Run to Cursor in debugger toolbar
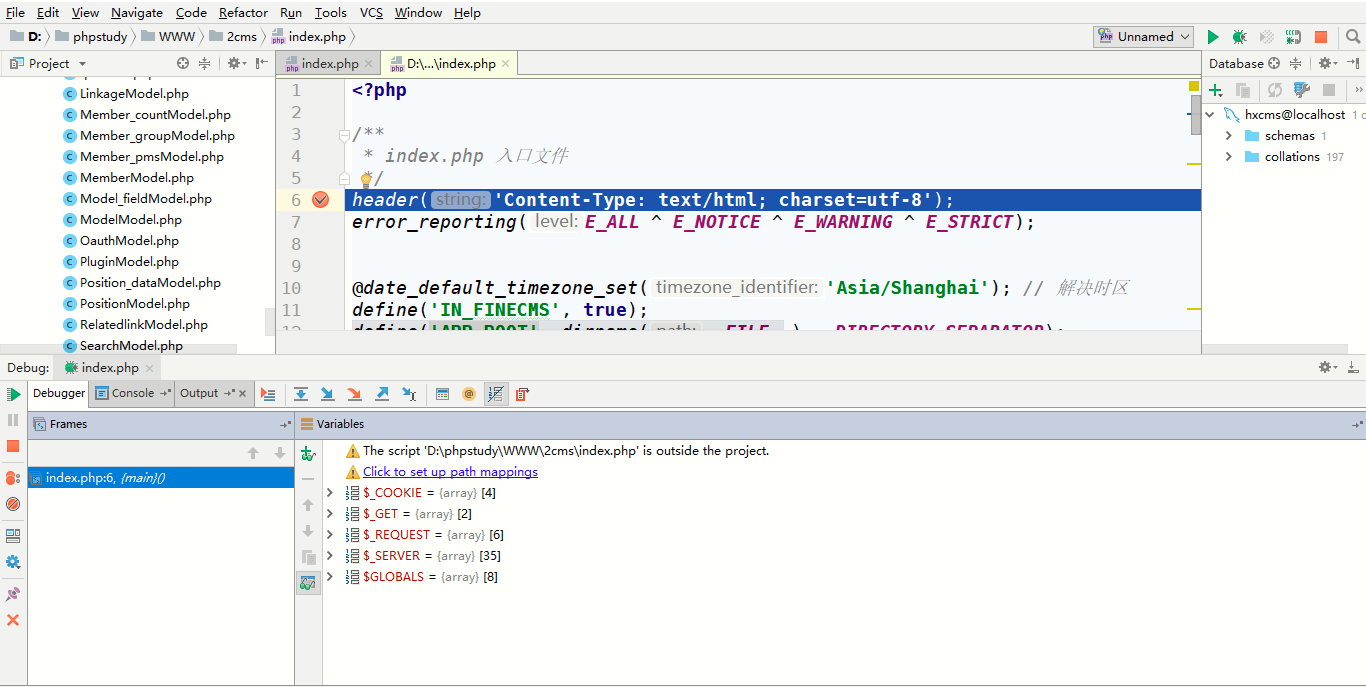The image size is (1366, 687). tap(409, 394)
